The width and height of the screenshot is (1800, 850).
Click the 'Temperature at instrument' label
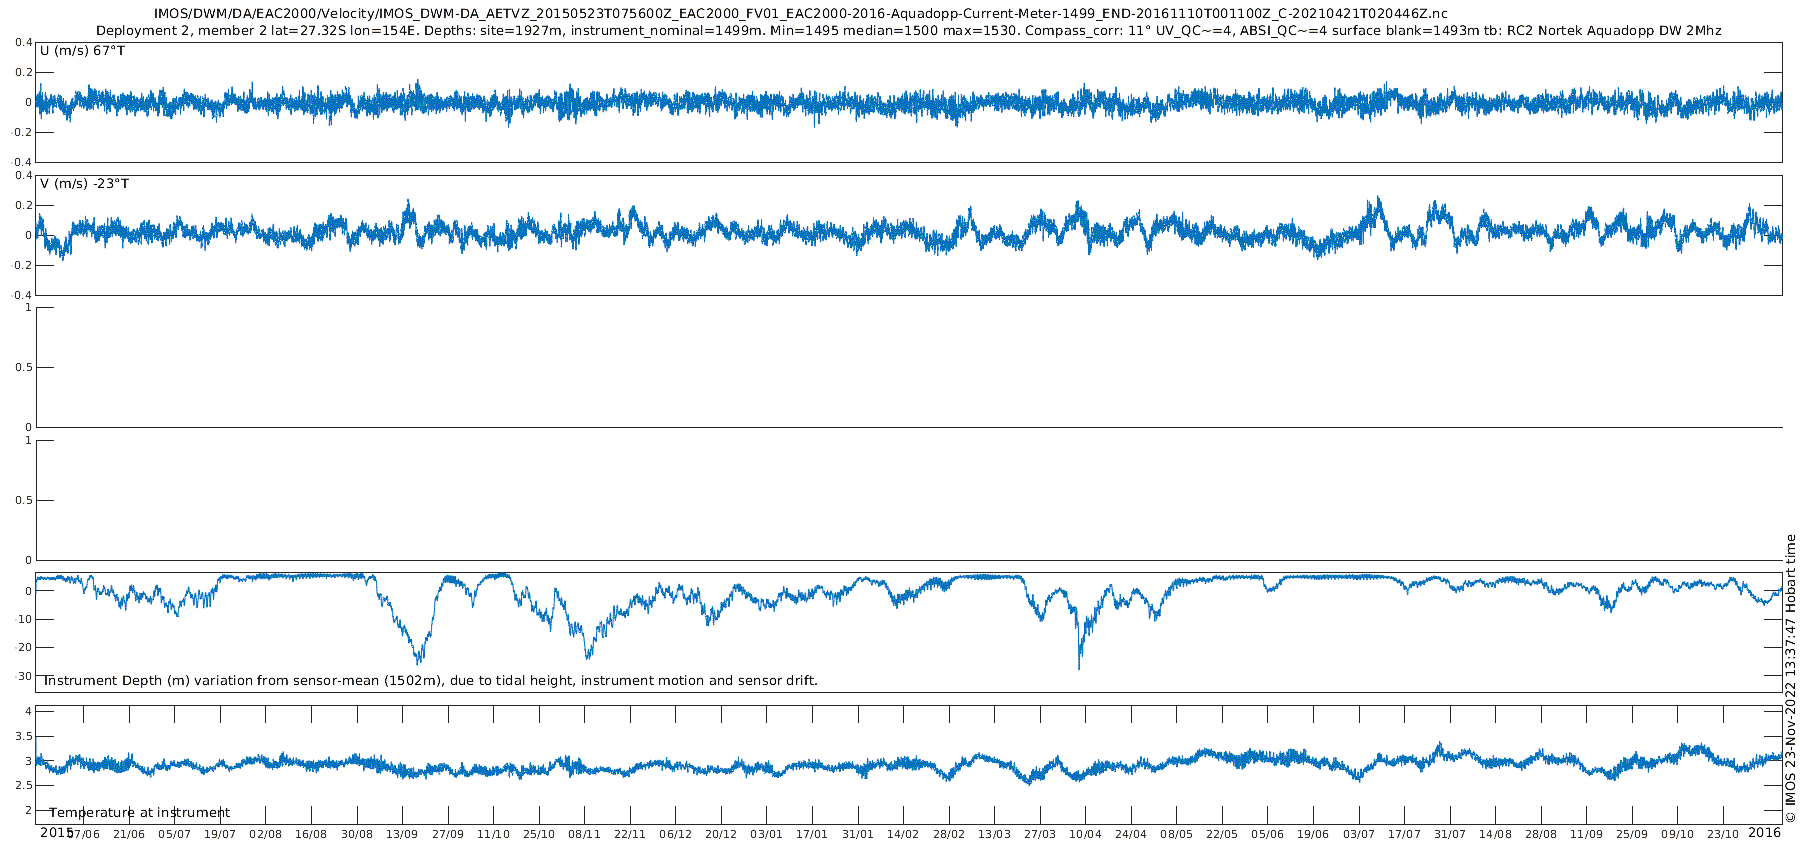pyautogui.click(x=140, y=813)
